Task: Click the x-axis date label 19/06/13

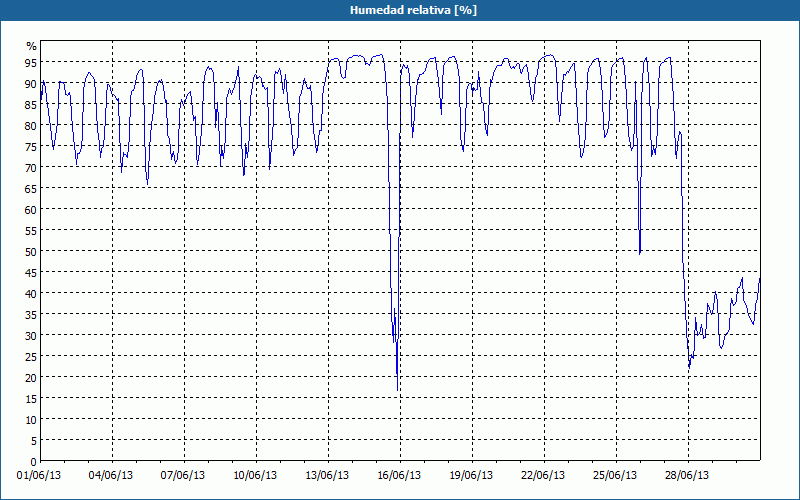Action: tap(471, 476)
